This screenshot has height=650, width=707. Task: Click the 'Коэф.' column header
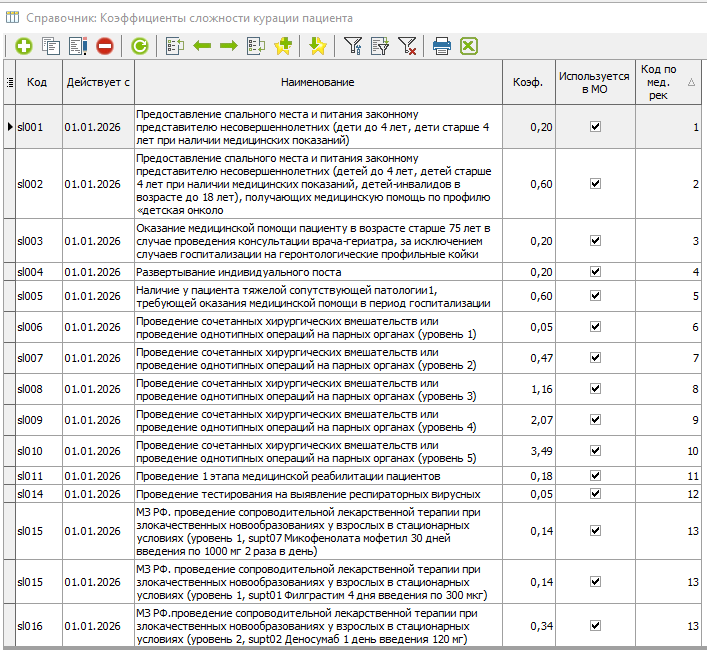tap(528, 82)
